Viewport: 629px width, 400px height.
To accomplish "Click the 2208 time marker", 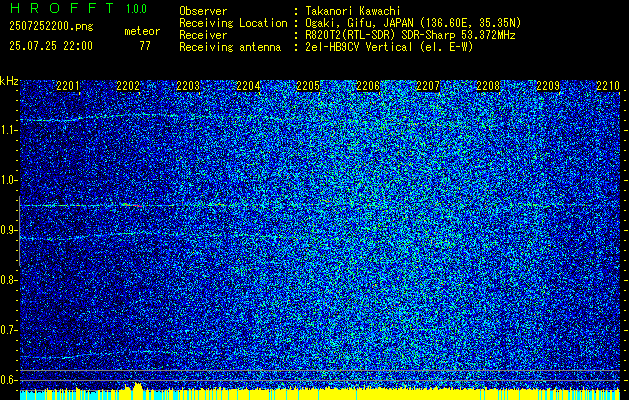I will tap(488, 86).
